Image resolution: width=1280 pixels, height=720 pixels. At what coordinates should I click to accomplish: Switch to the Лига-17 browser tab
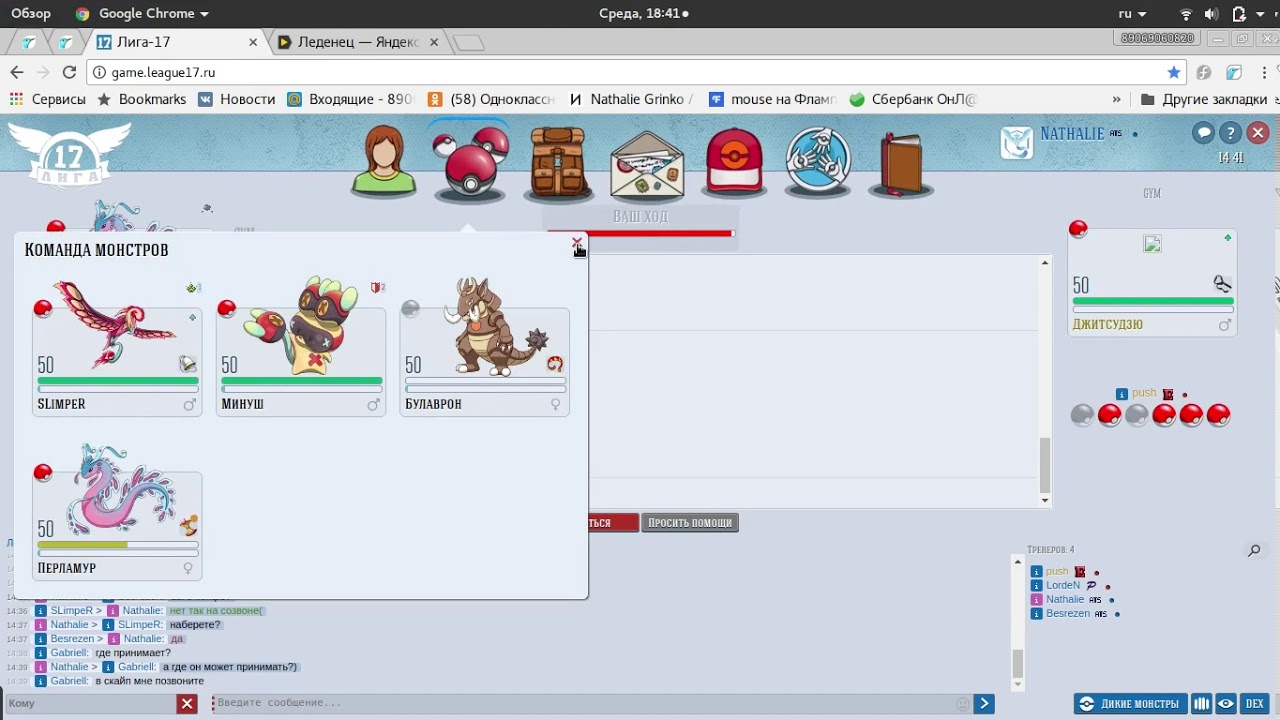click(x=177, y=42)
